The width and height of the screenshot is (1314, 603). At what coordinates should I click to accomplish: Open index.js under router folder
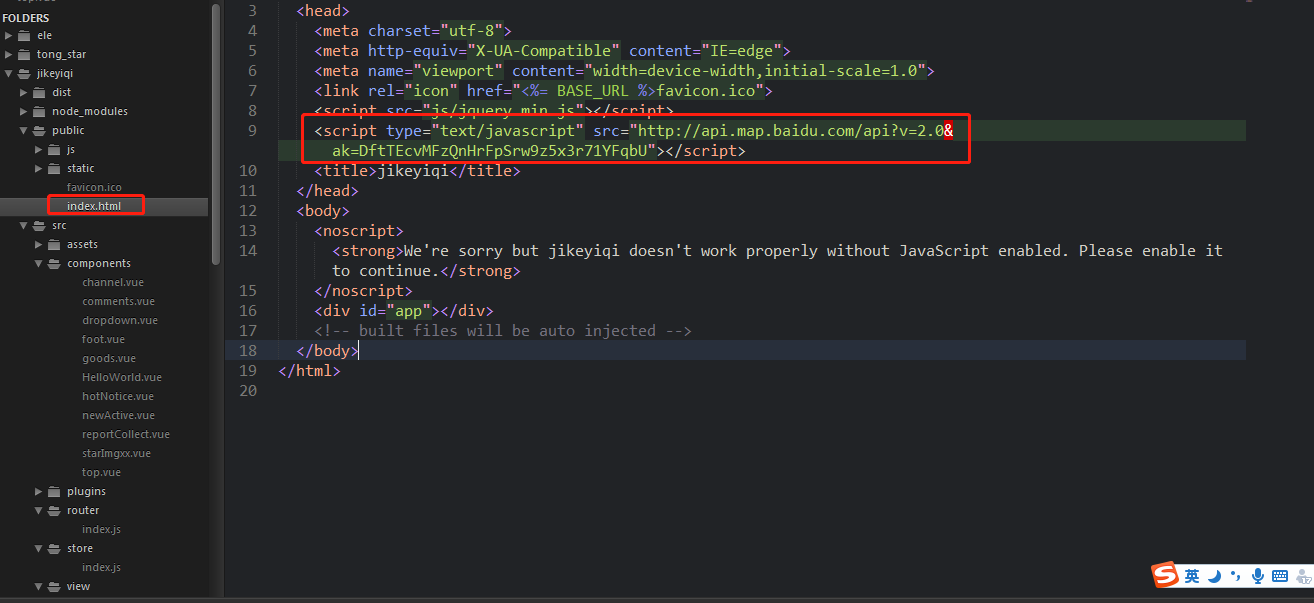click(101, 529)
